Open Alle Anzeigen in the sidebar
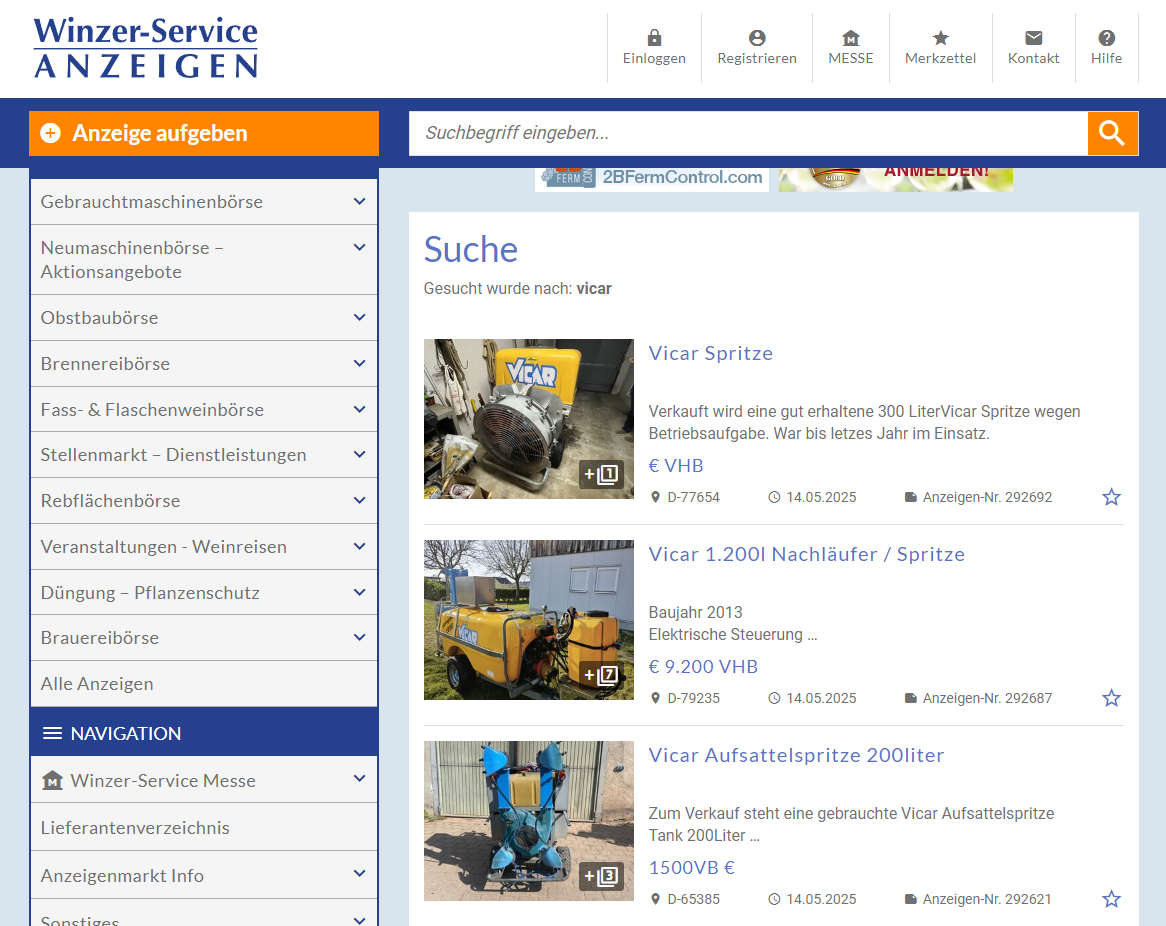Screen dimensions: 1166x926 click(97, 684)
